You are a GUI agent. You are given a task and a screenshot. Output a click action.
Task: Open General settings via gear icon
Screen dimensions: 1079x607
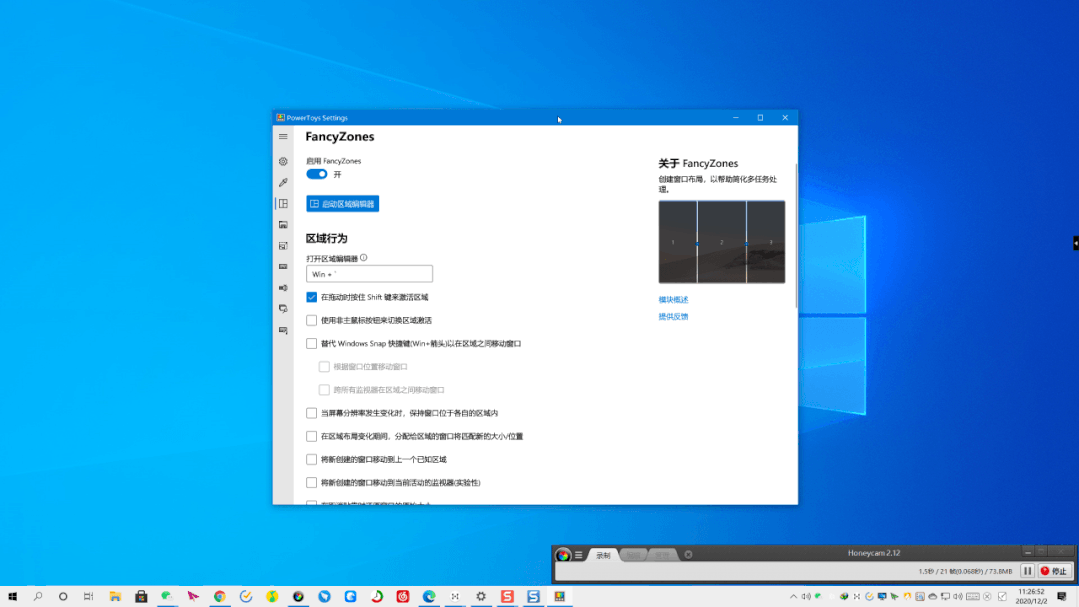(283, 161)
